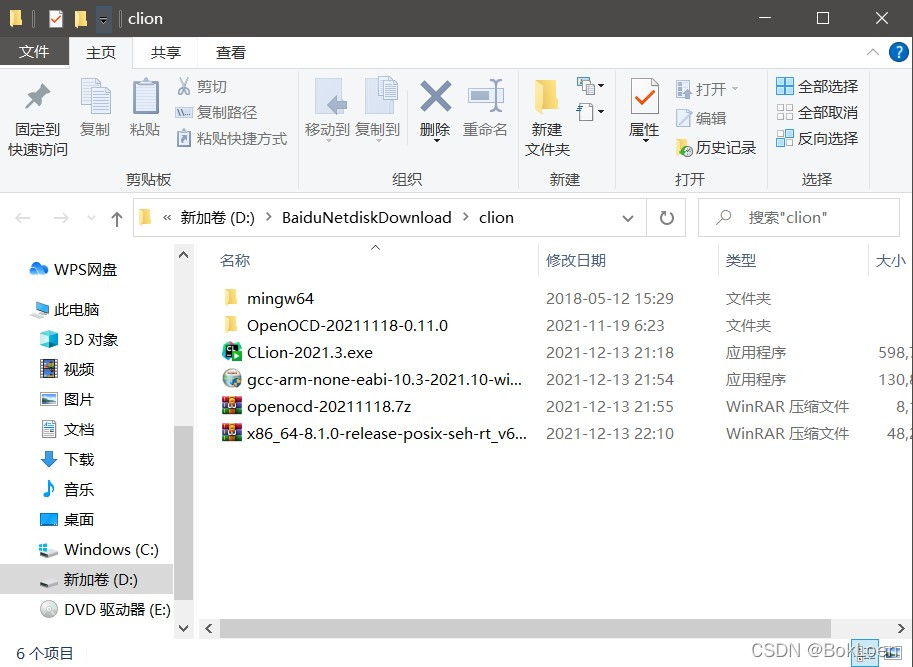913x667 pixels.
Task: Click BaiduNetdiskDownload in the address path
Action: pos(367,218)
